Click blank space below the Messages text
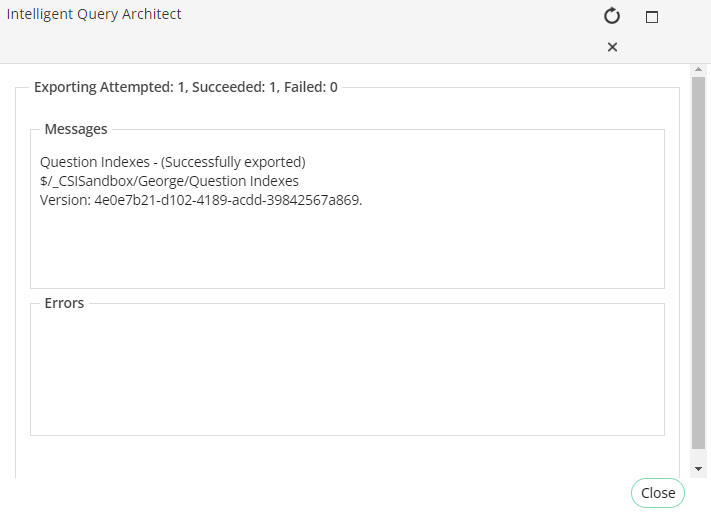This screenshot has height=531, width=711. [x=347, y=250]
